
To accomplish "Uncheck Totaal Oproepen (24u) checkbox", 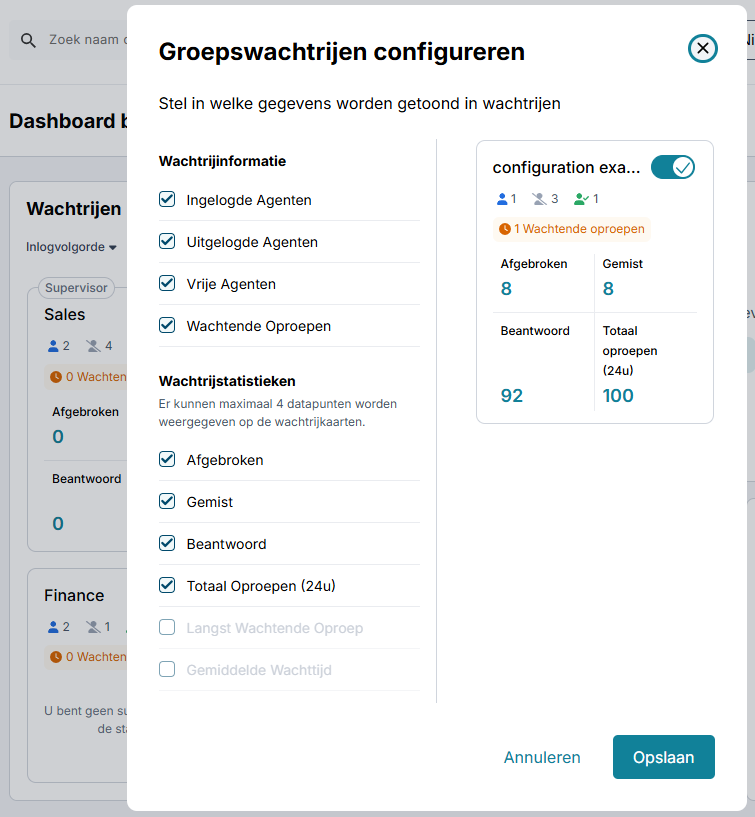I will (167, 586).
